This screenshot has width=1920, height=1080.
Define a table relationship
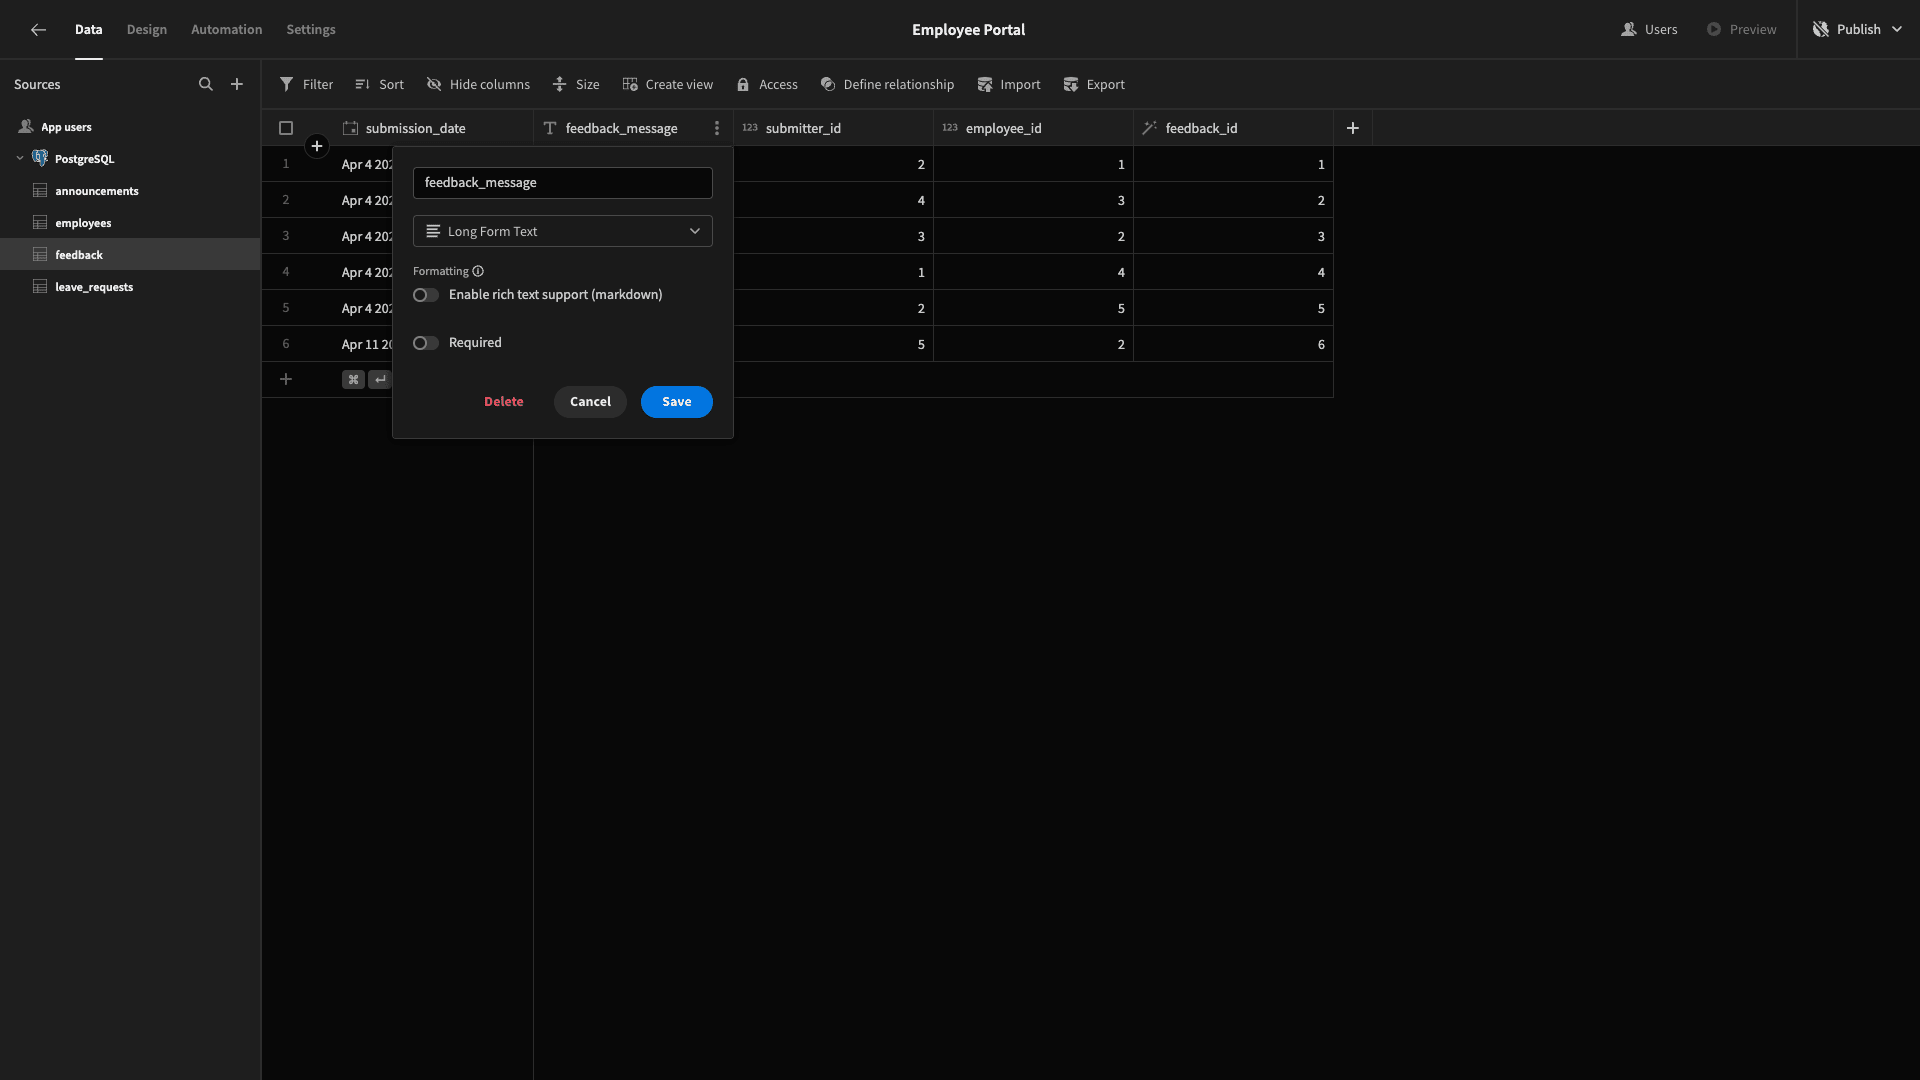[x=887, y=85]
